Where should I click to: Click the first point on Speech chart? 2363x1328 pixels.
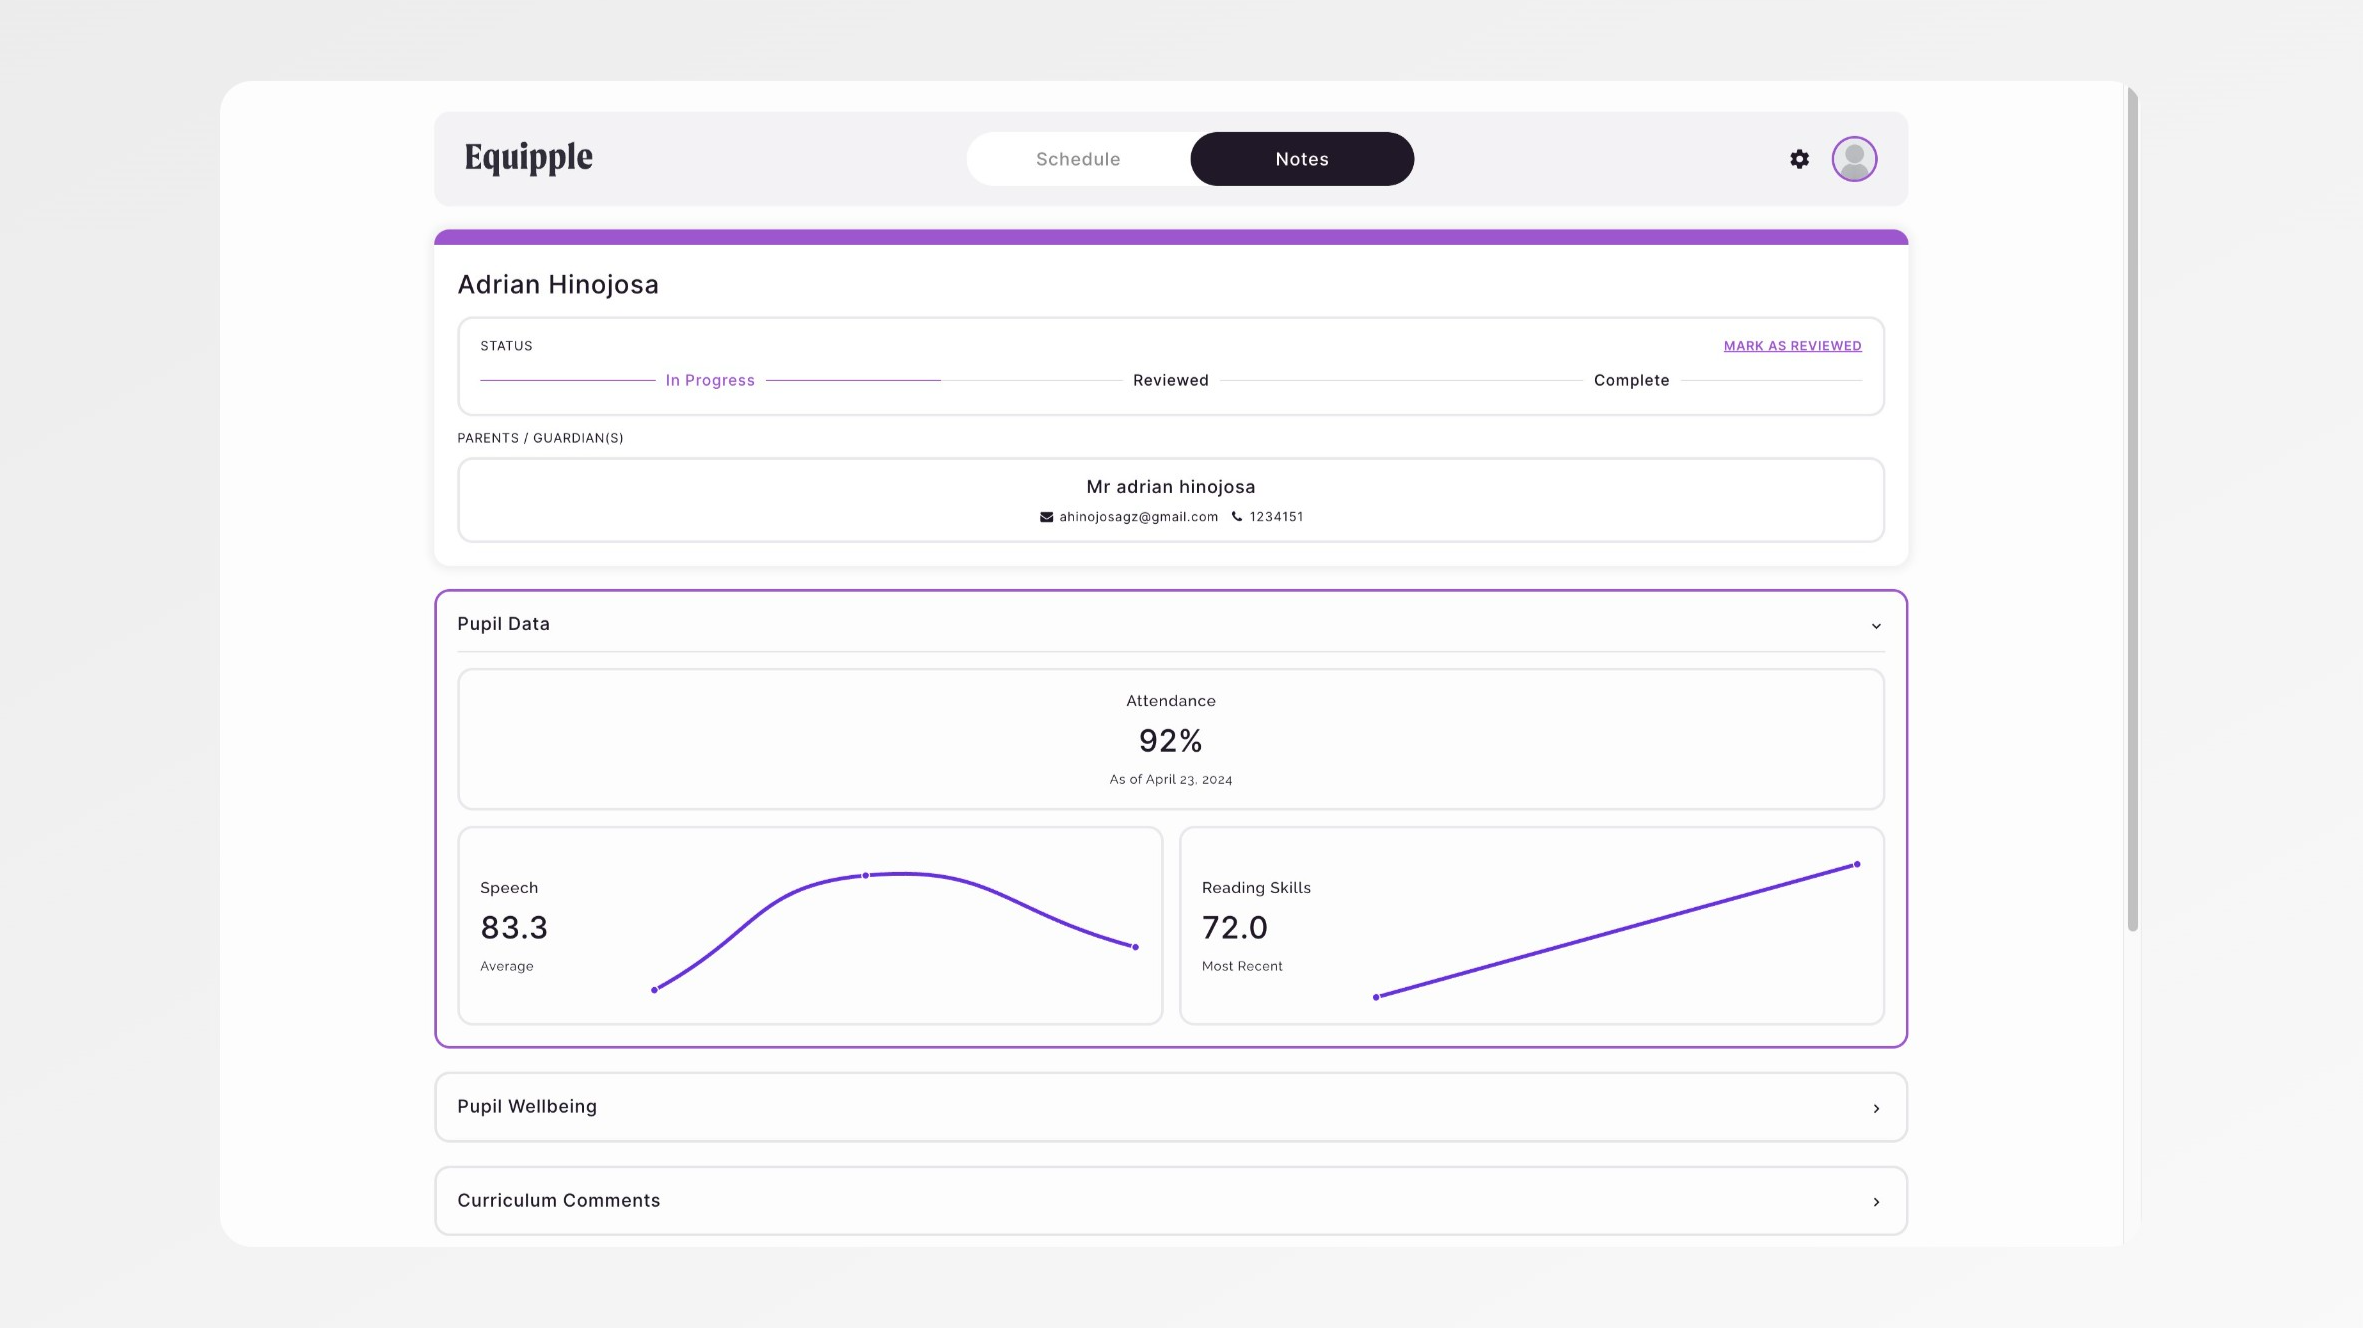[654, 990]
